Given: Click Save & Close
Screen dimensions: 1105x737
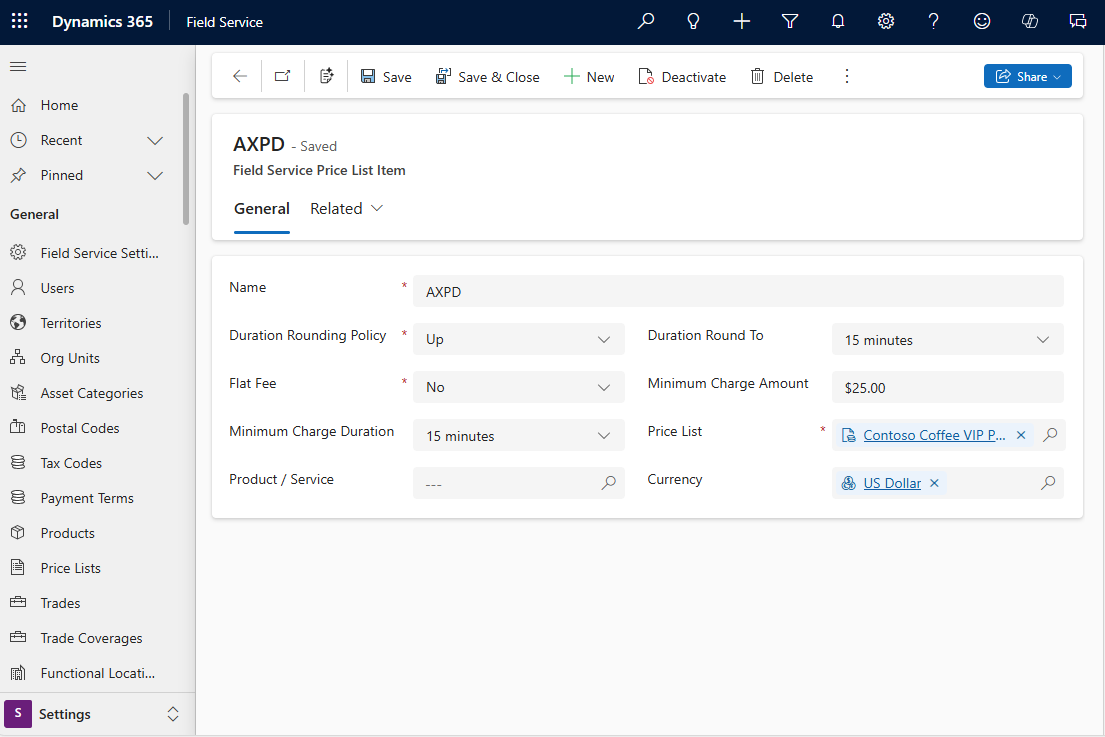Looking at the screenshot, I should click(x=488, y=76).
